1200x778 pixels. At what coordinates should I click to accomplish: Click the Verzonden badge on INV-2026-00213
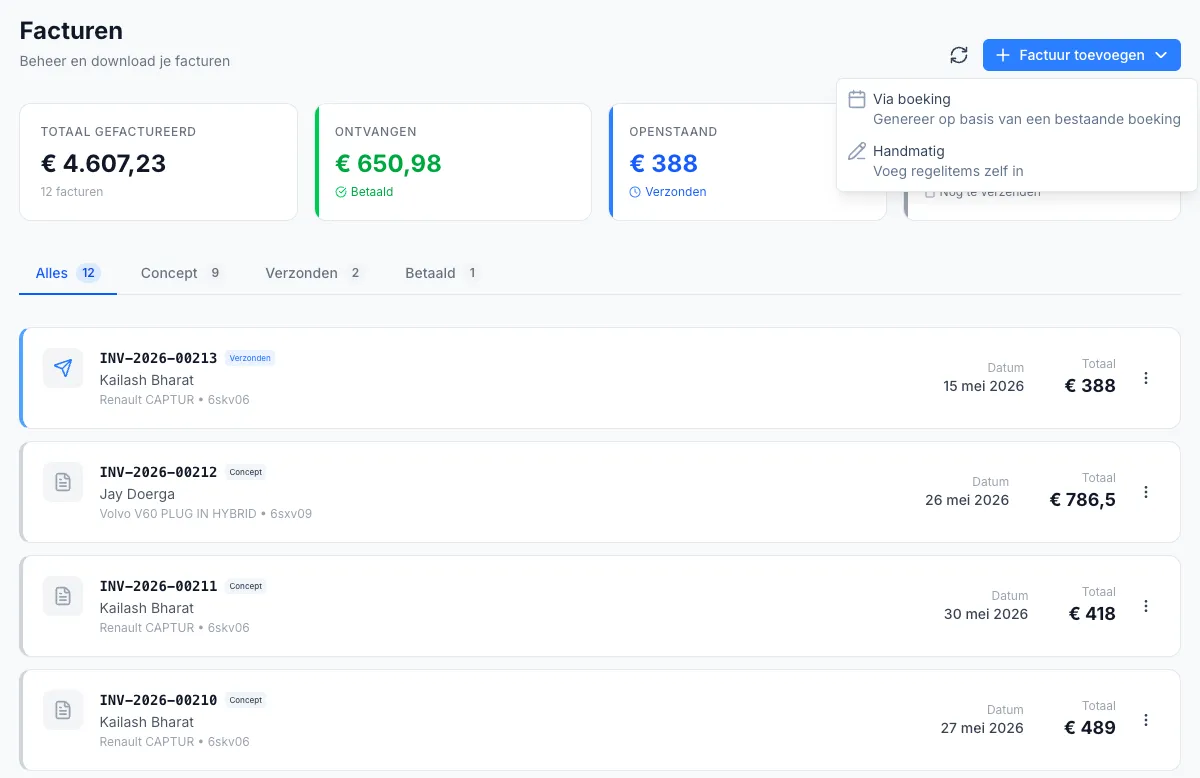pyautogui.click(x=250, y=358)
